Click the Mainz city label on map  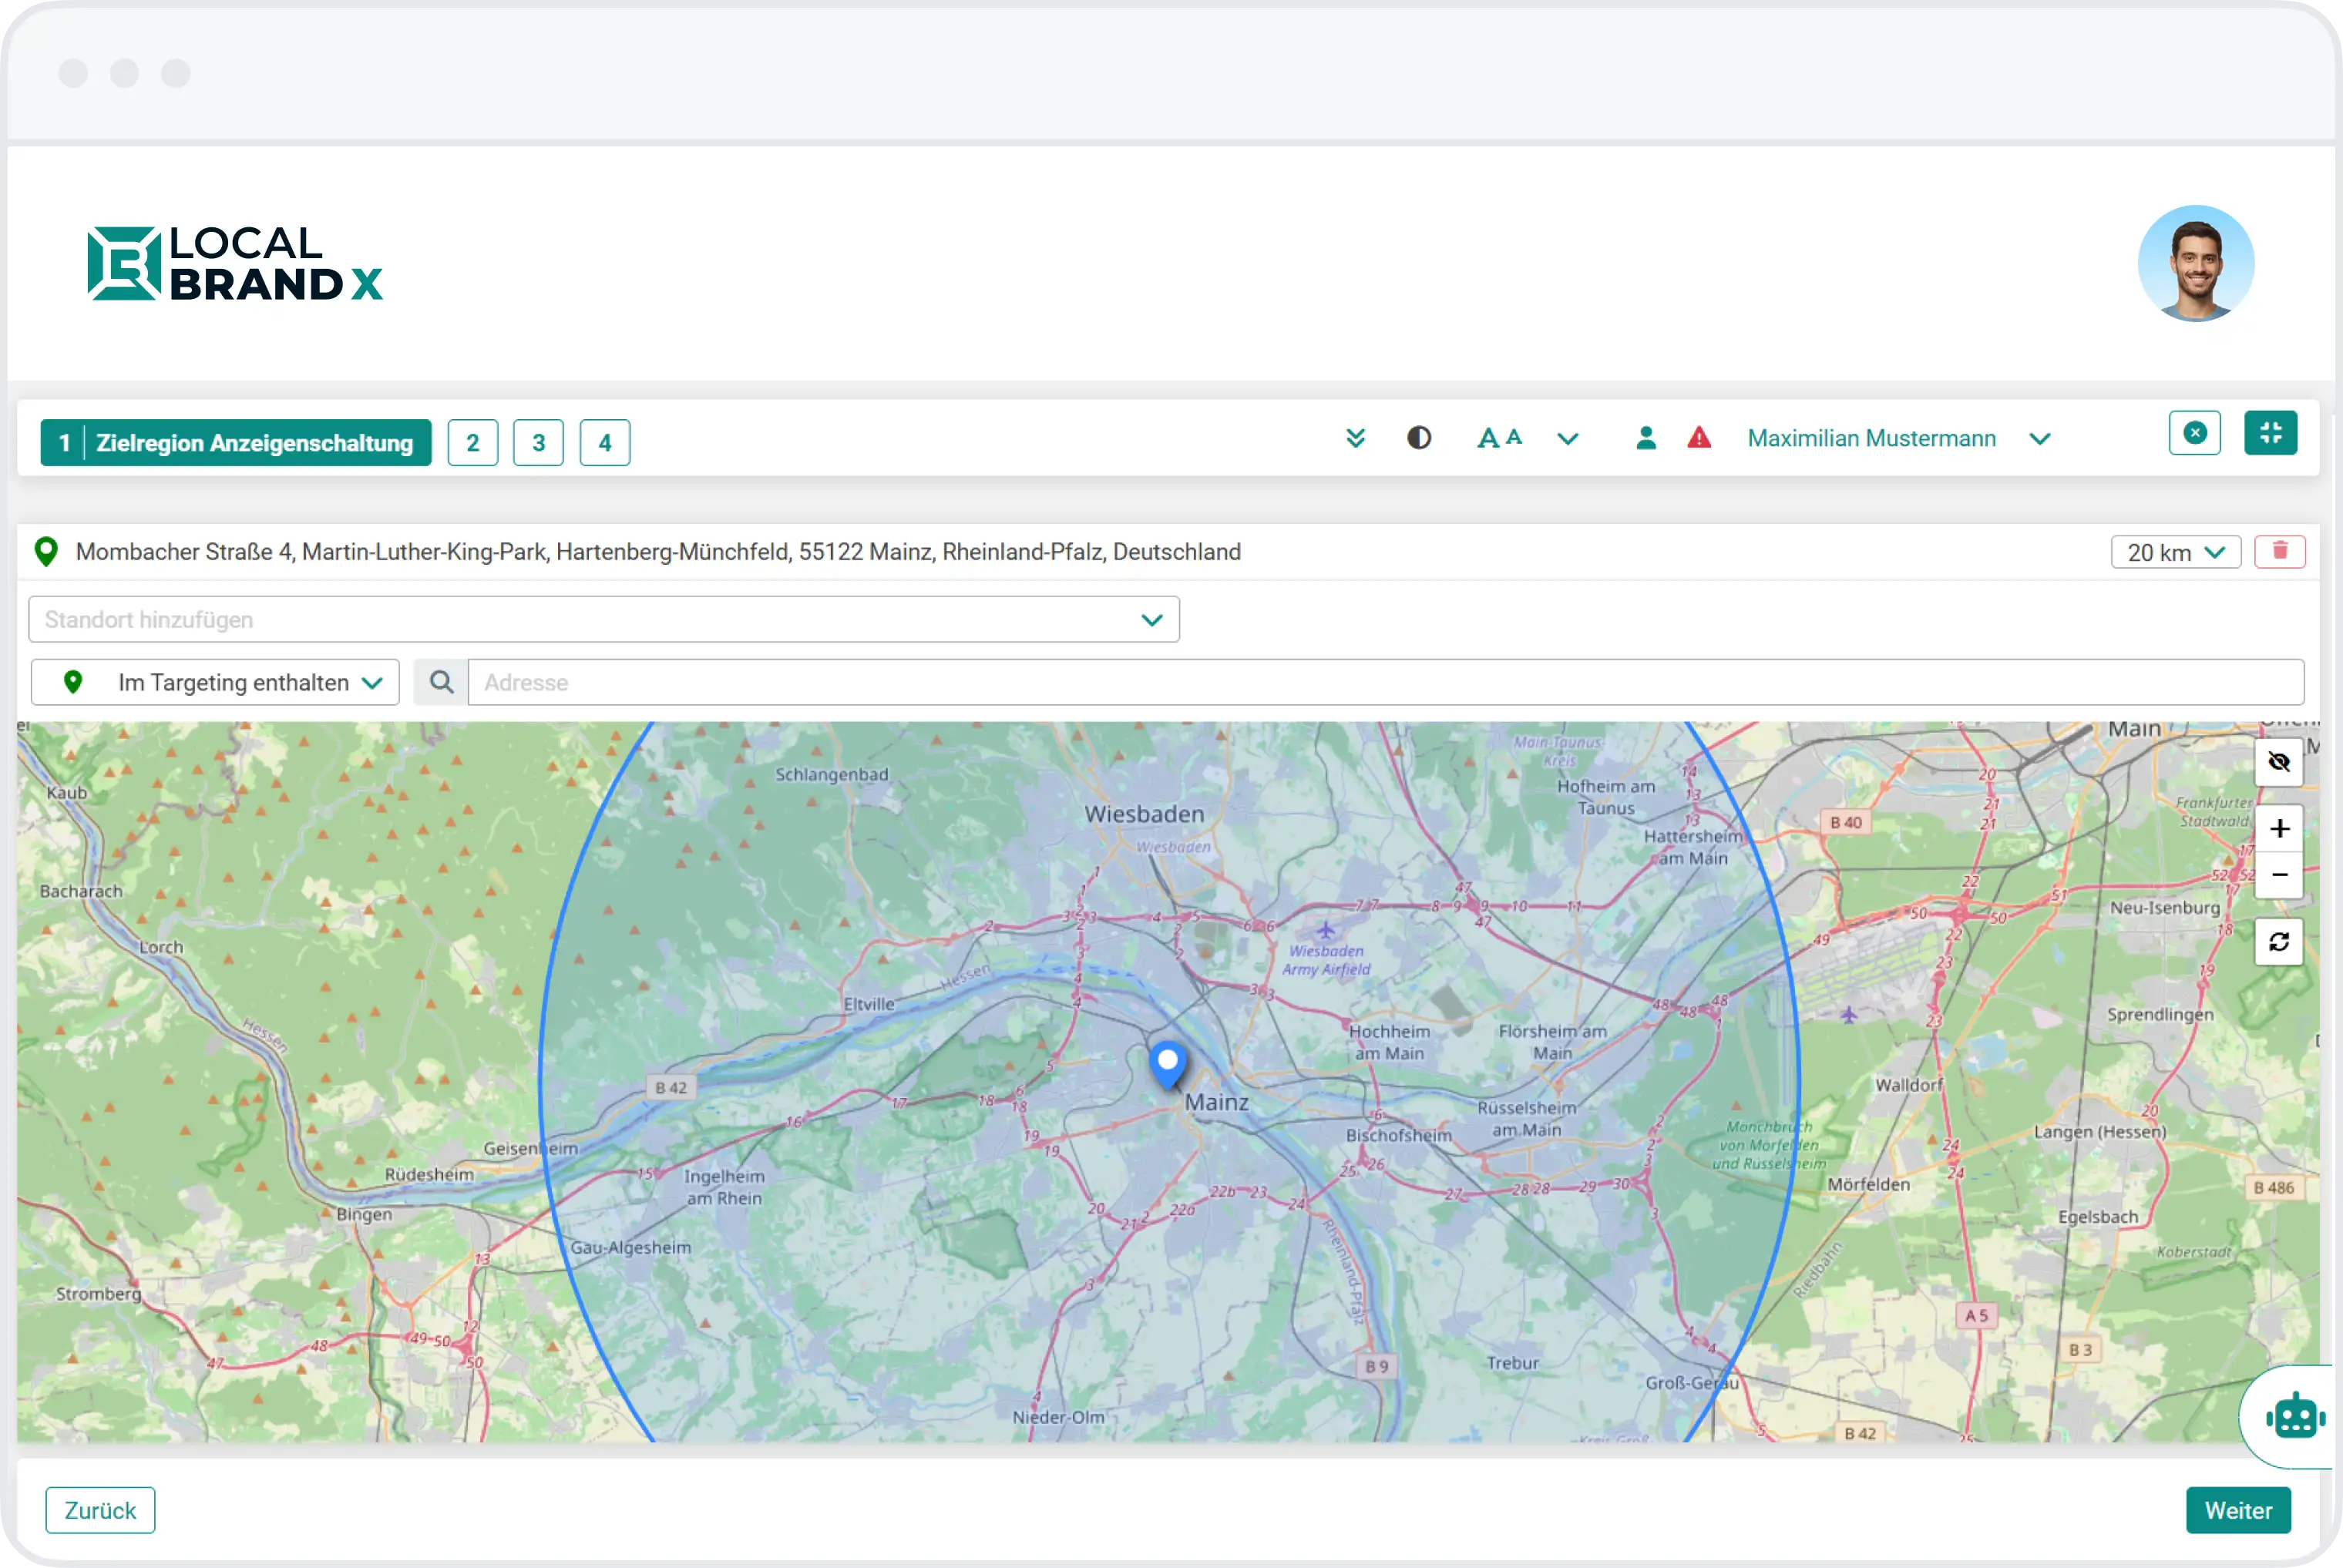[1216, 1102]
